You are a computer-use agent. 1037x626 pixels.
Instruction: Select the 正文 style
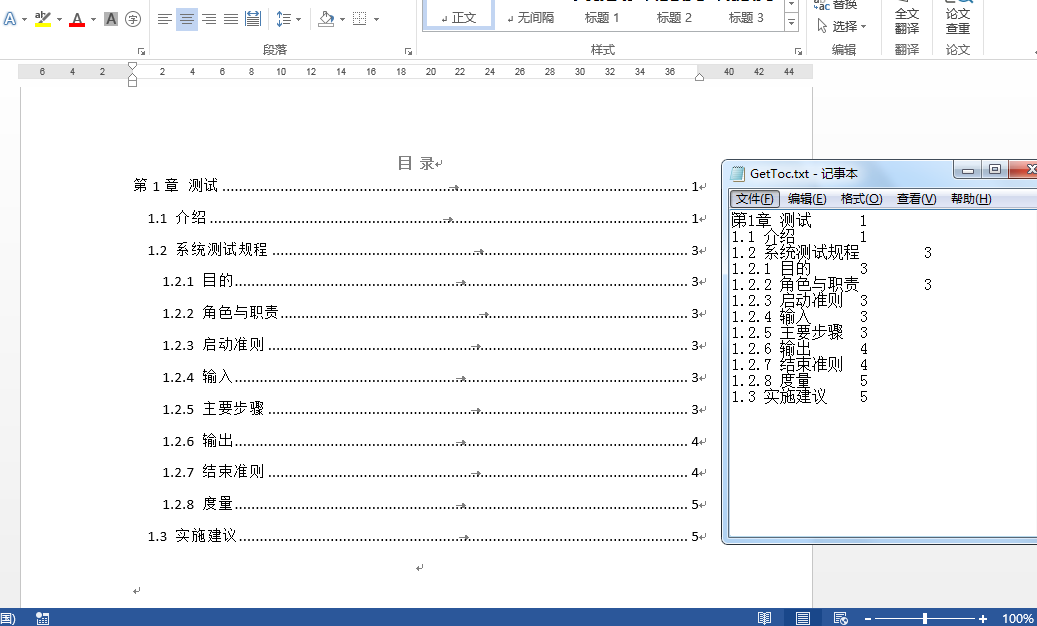point(459,17)
